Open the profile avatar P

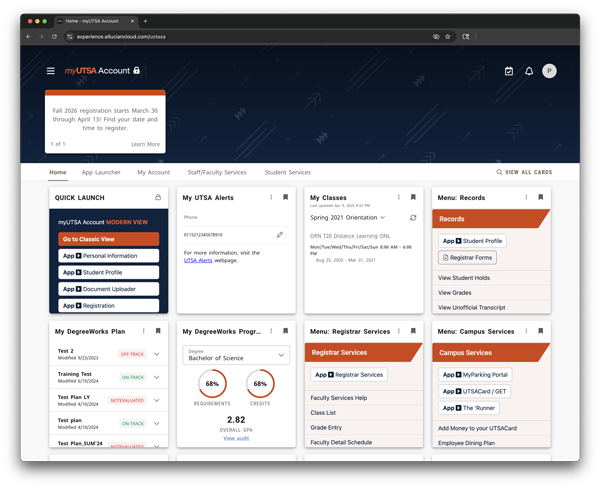[549, 71]
